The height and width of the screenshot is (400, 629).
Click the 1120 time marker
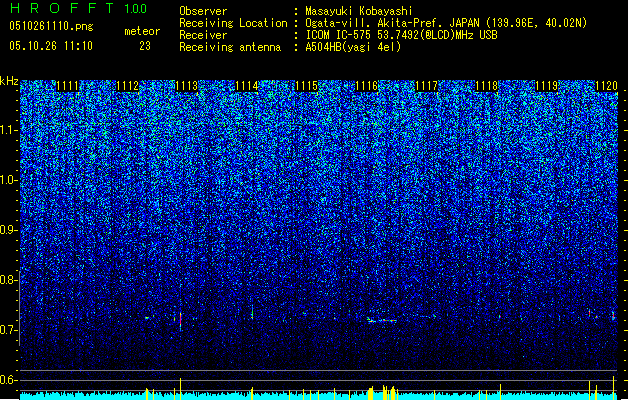(606, 86)
